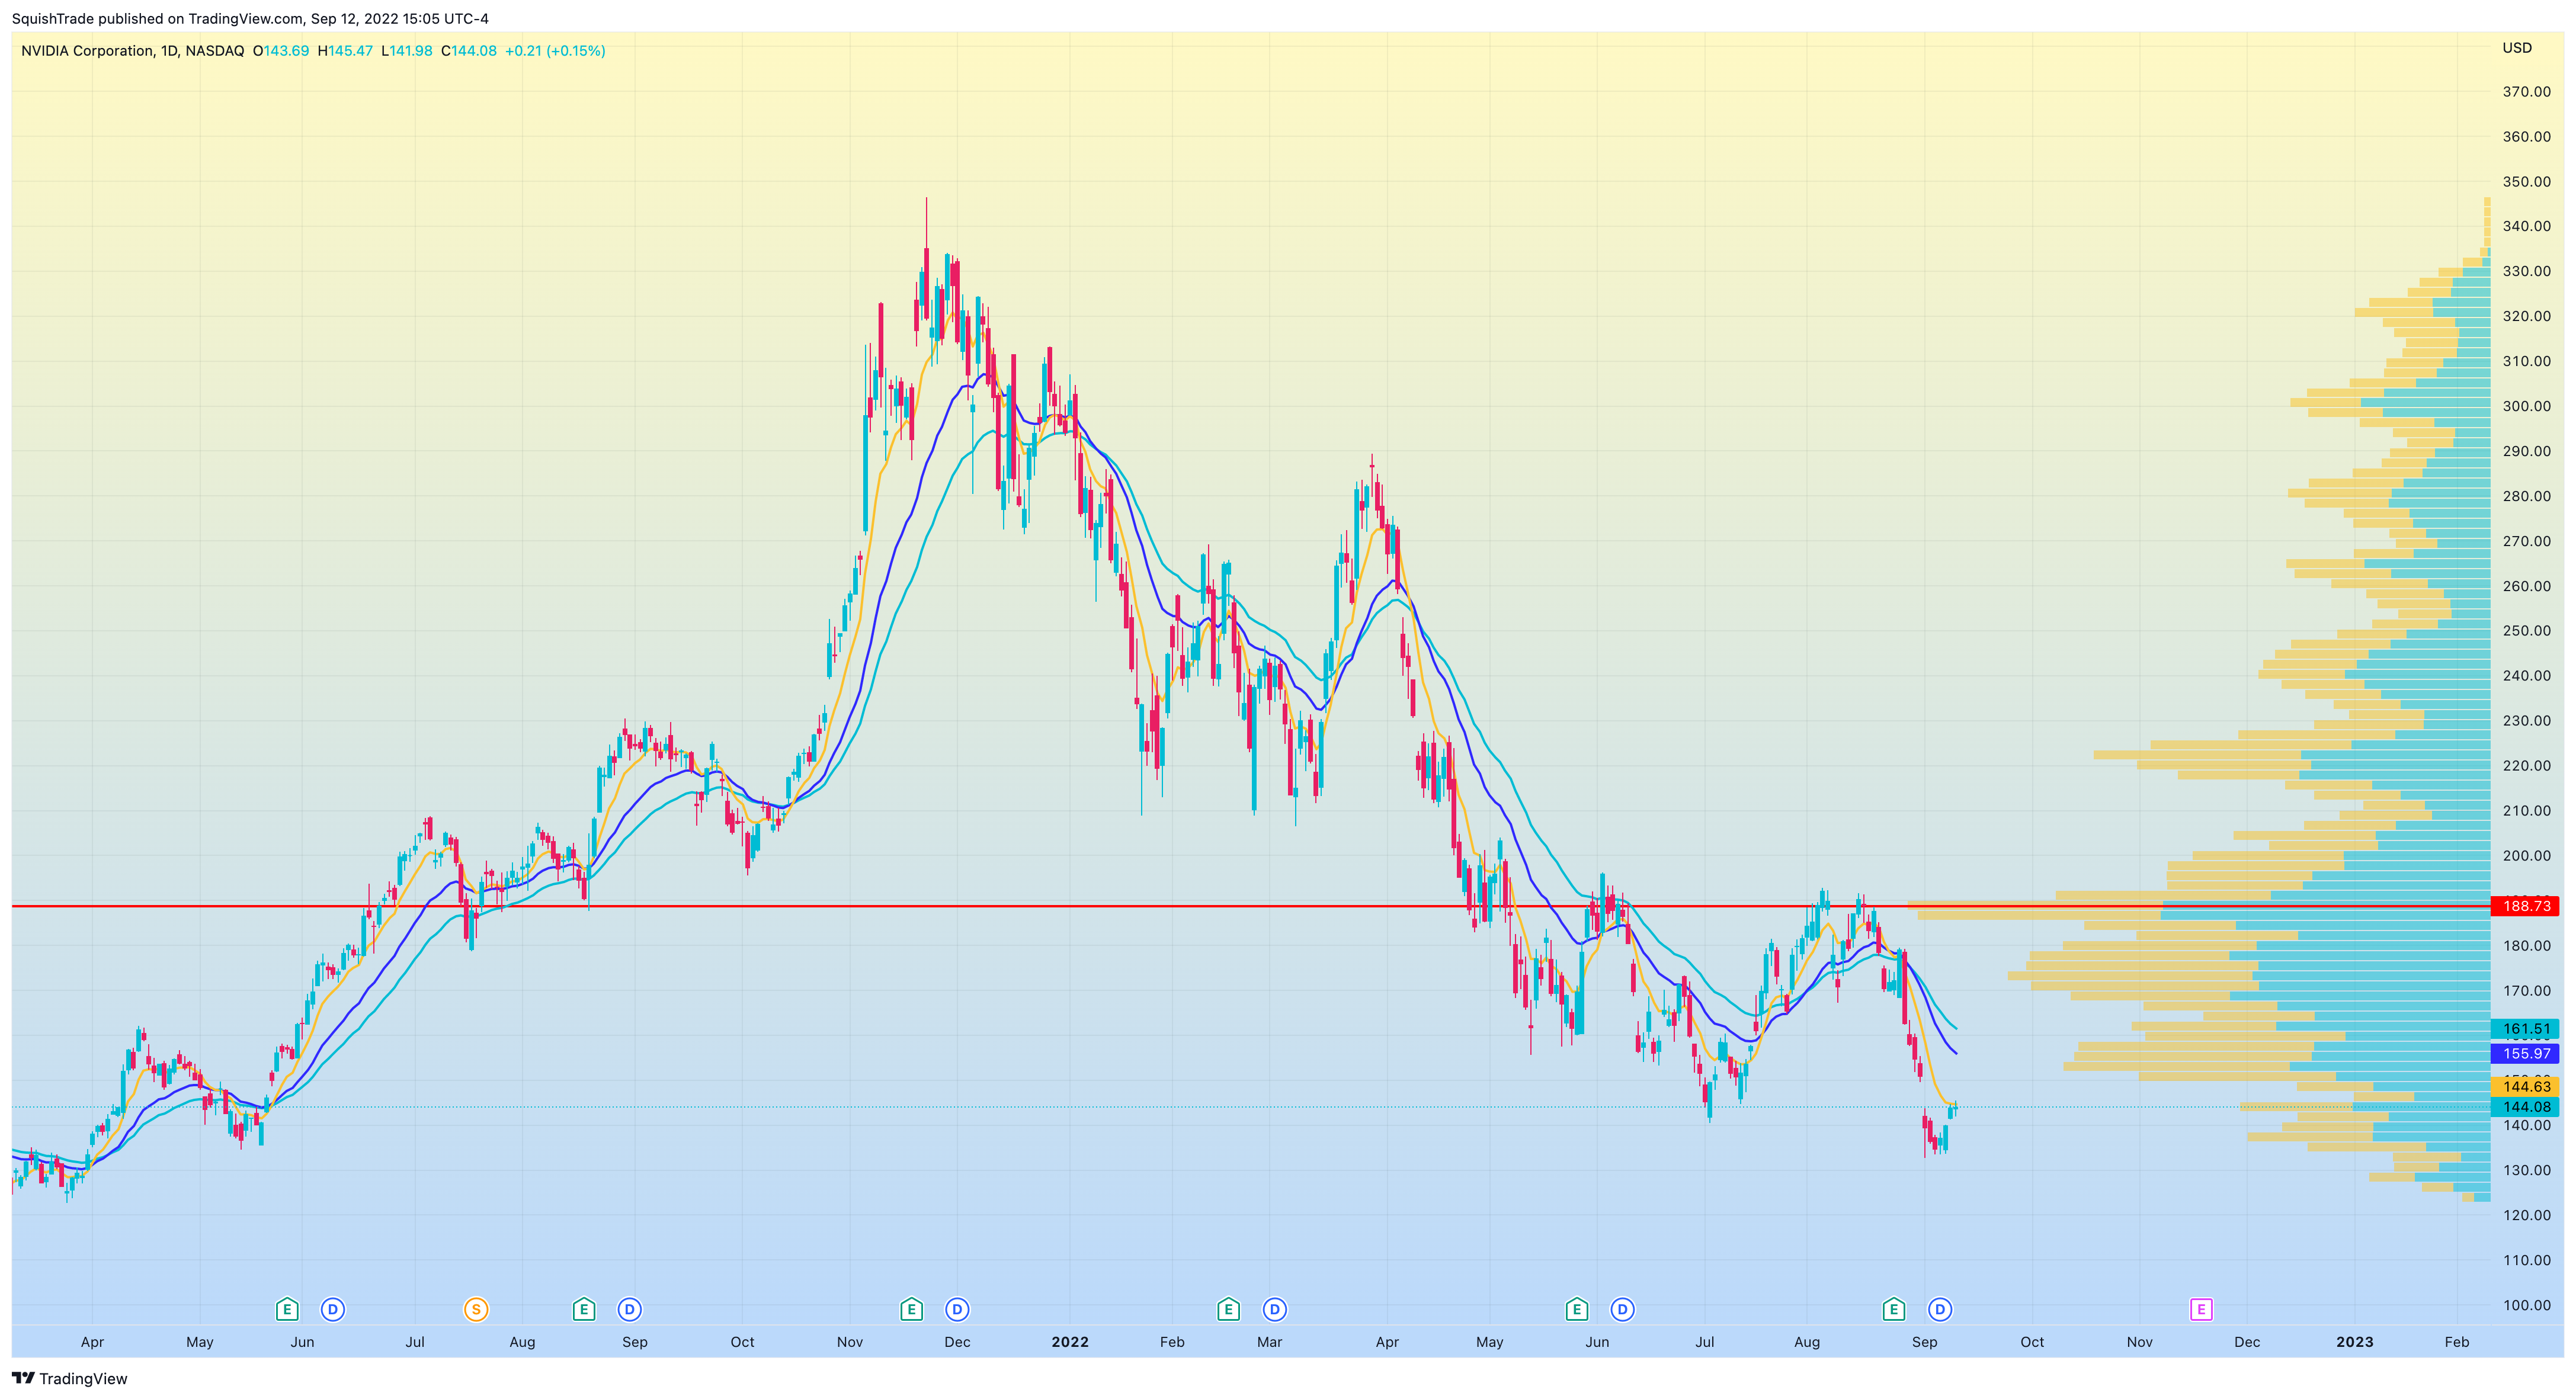Open the earnings 'E' marker after Aug 2021

(584, 1309)
